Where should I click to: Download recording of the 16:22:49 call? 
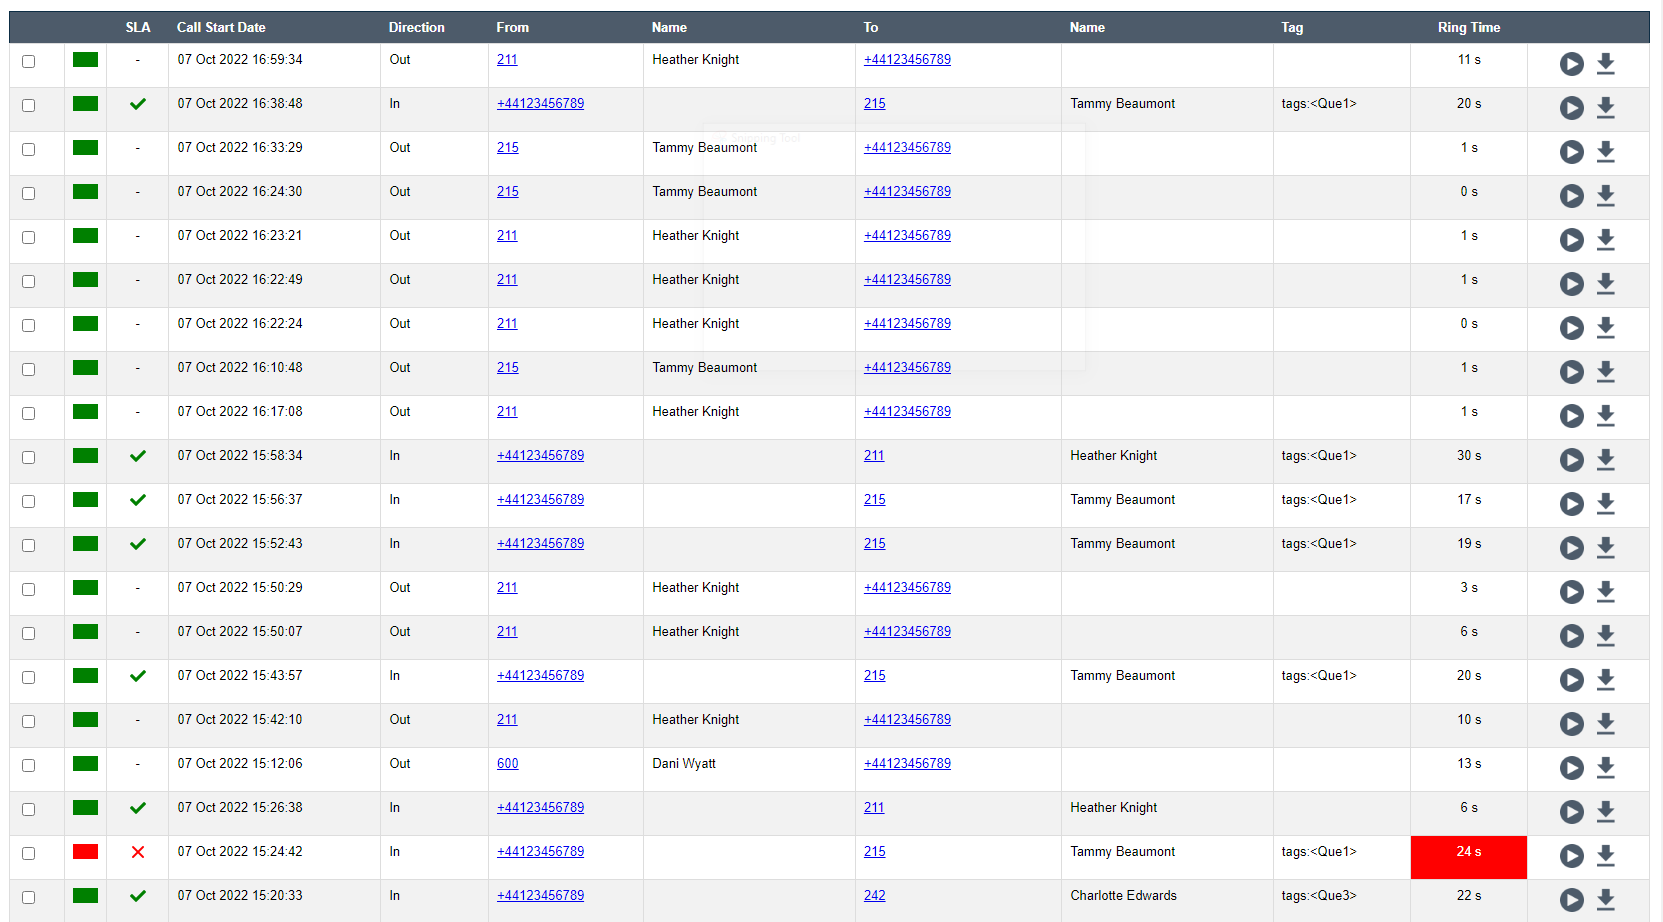coord(1605,284)
